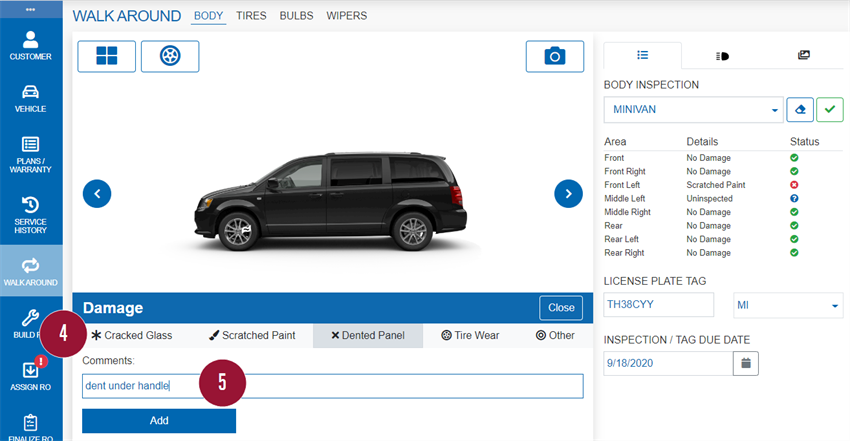The height and width of the screenshot is (441, 850).
Task: Switch to the BODY tab
Action: pos(209,16)
